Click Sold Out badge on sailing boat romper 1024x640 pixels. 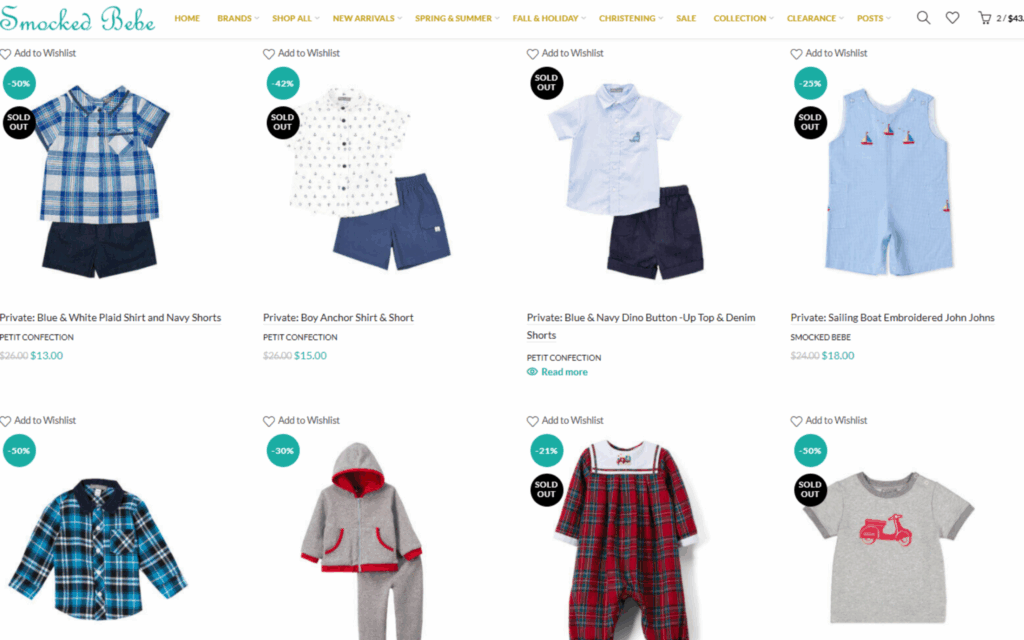tap(810, 122)
